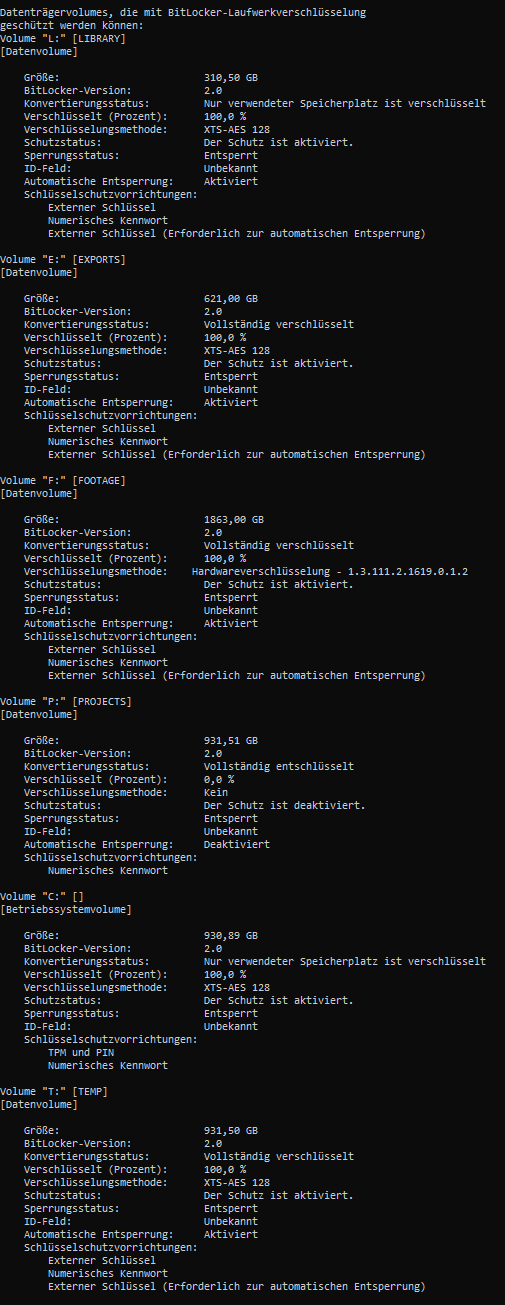The width and height of the screenshot is (505, 1305).
Task: Click the 930,89 GB size value
Action: coord(231,935)
